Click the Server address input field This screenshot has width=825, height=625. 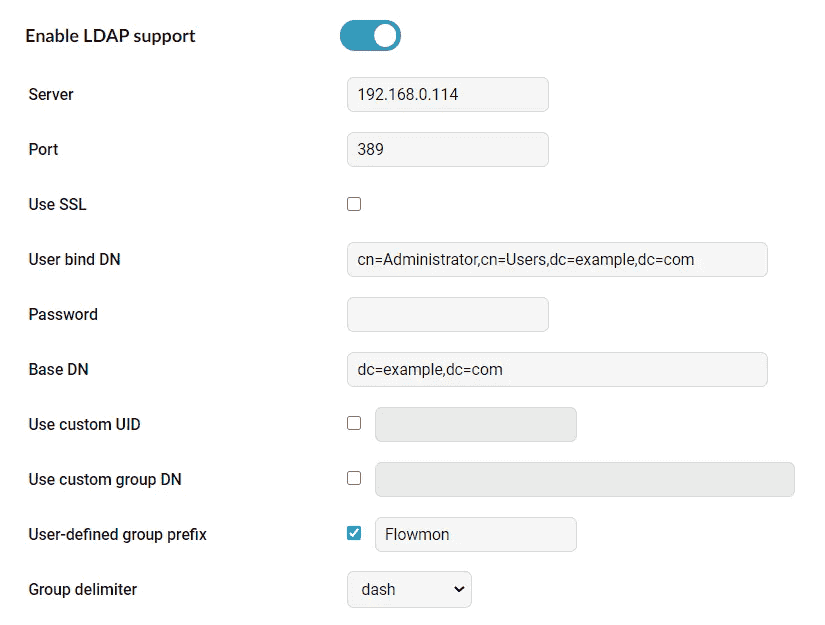447,94
